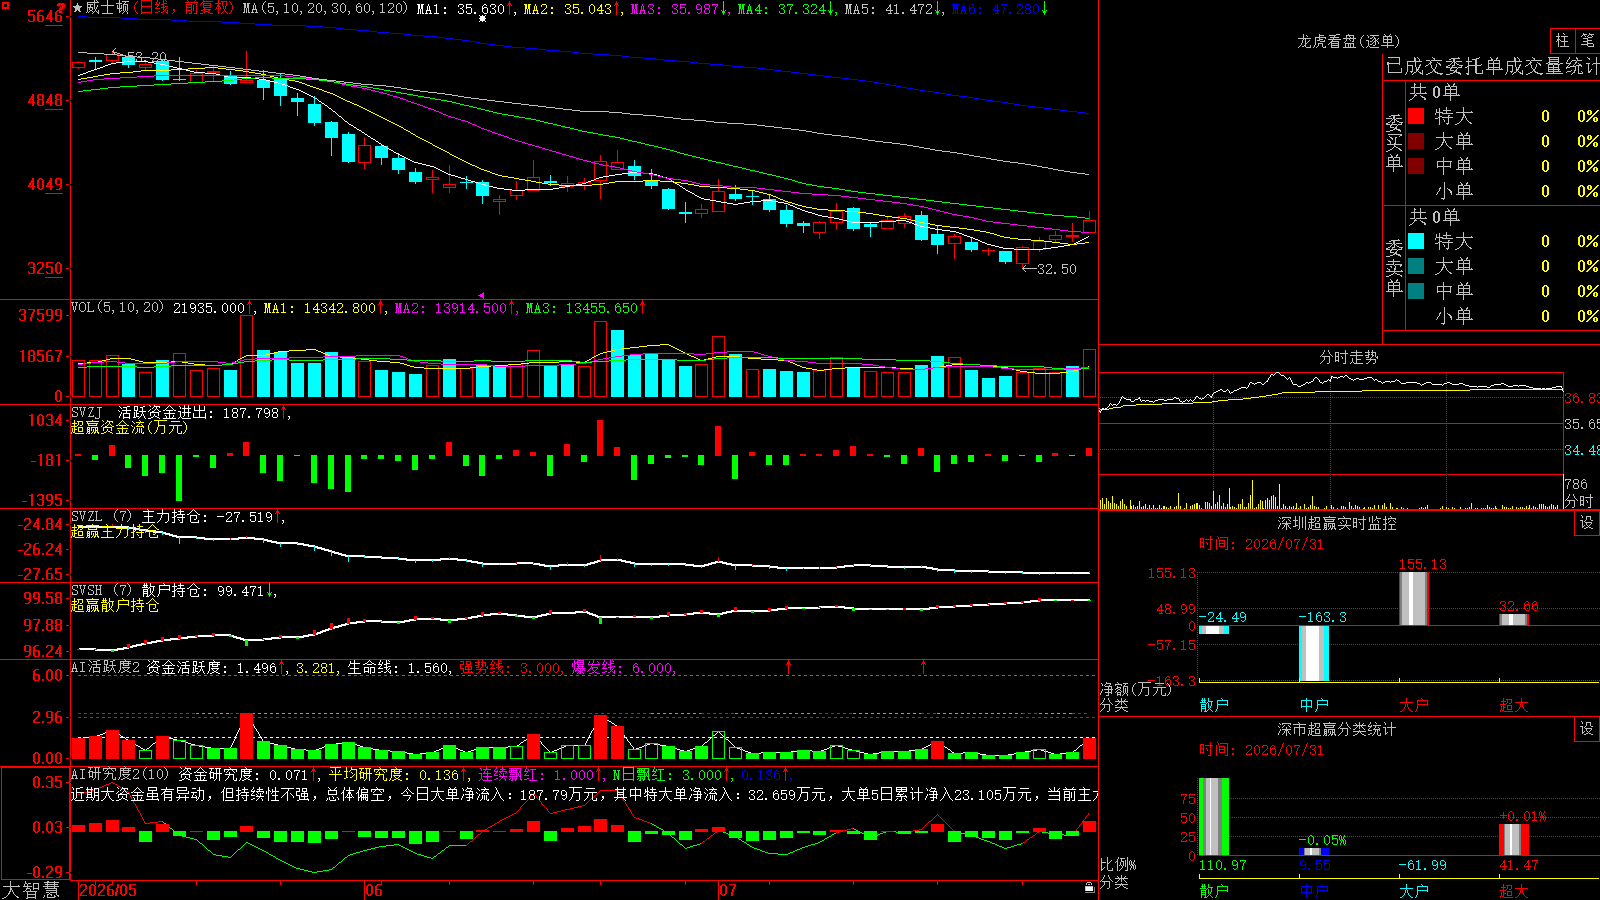Click the 强势线: 3.000 red label
This screenshot has width=1600, height=900.
(x=511, y=667)
